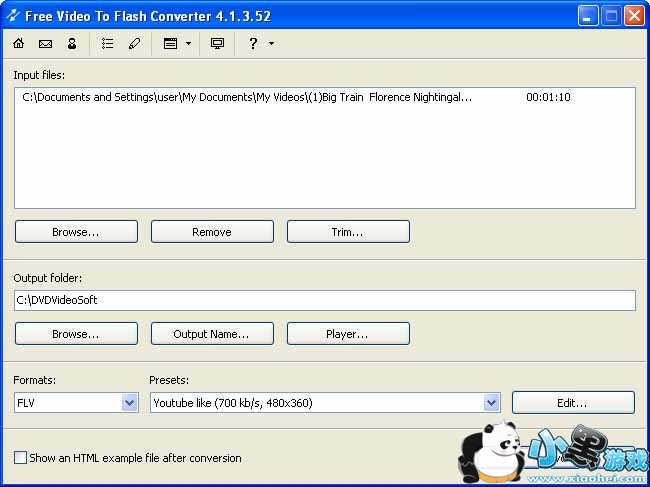Open the home page toolbar icon
The height and width of the screenshot is (487, 650).
tap(19, 43)
